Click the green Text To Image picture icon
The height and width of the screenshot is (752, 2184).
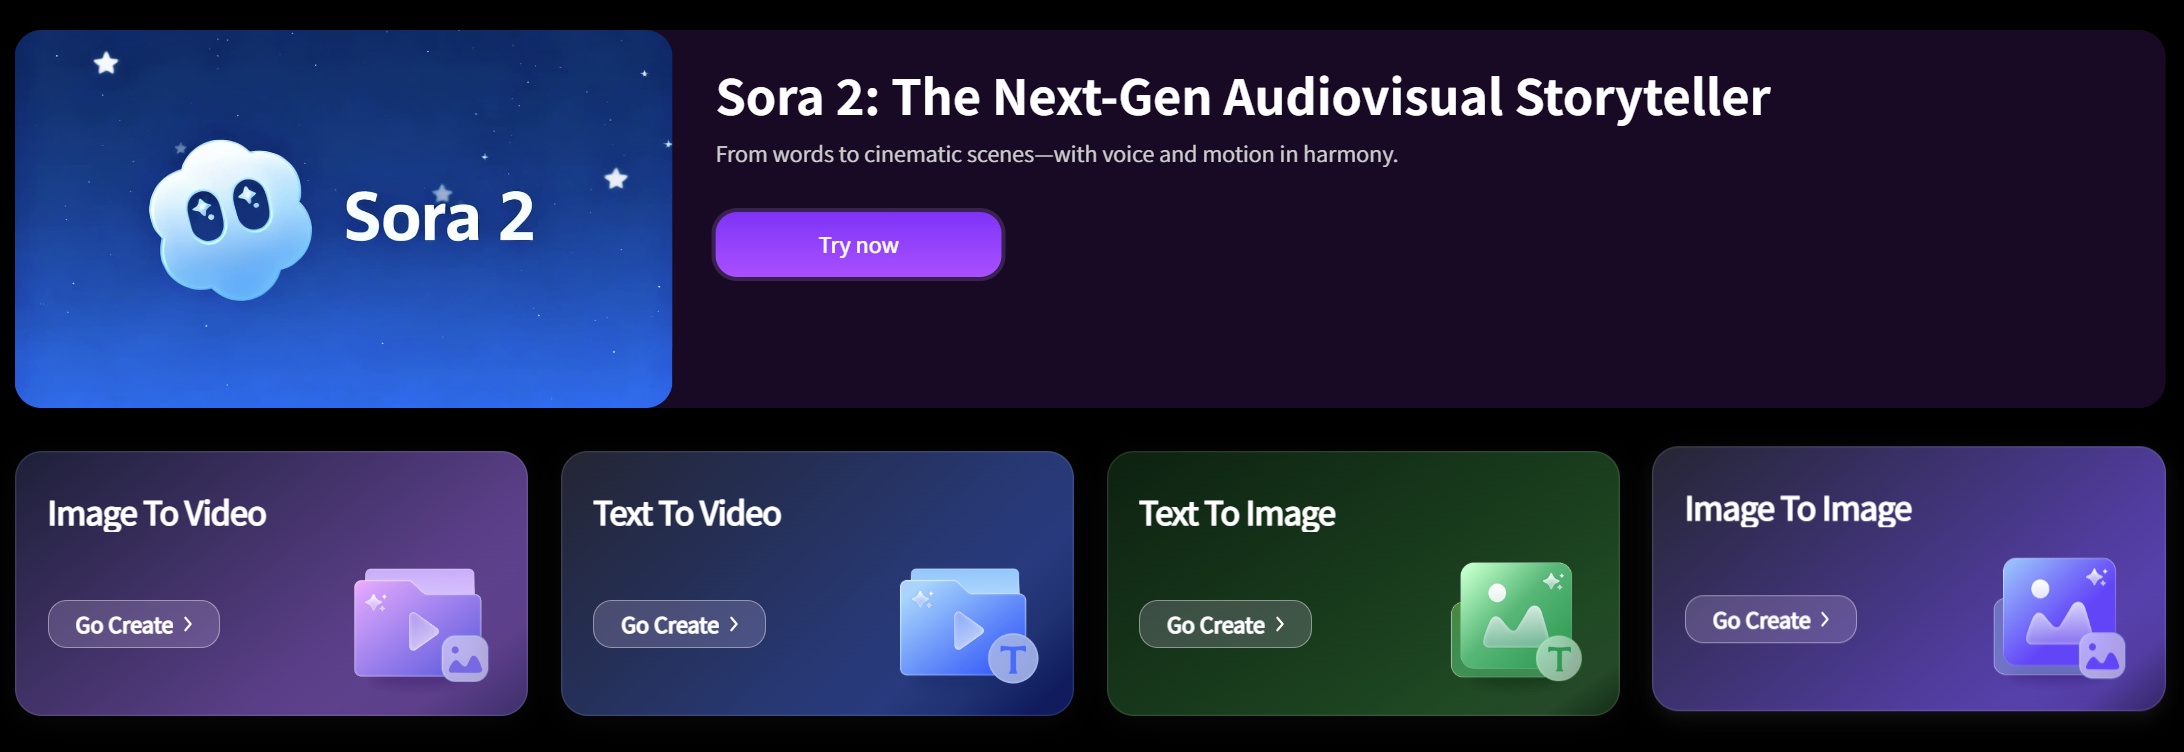[1516, 621]
